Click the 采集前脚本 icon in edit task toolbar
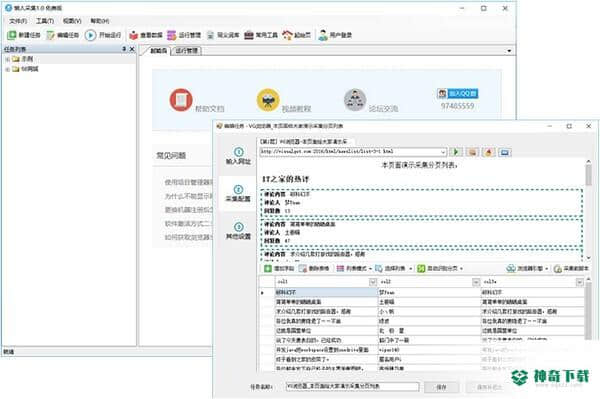Image resolution: width=600 pixels, height=399 pixels. 558,269
